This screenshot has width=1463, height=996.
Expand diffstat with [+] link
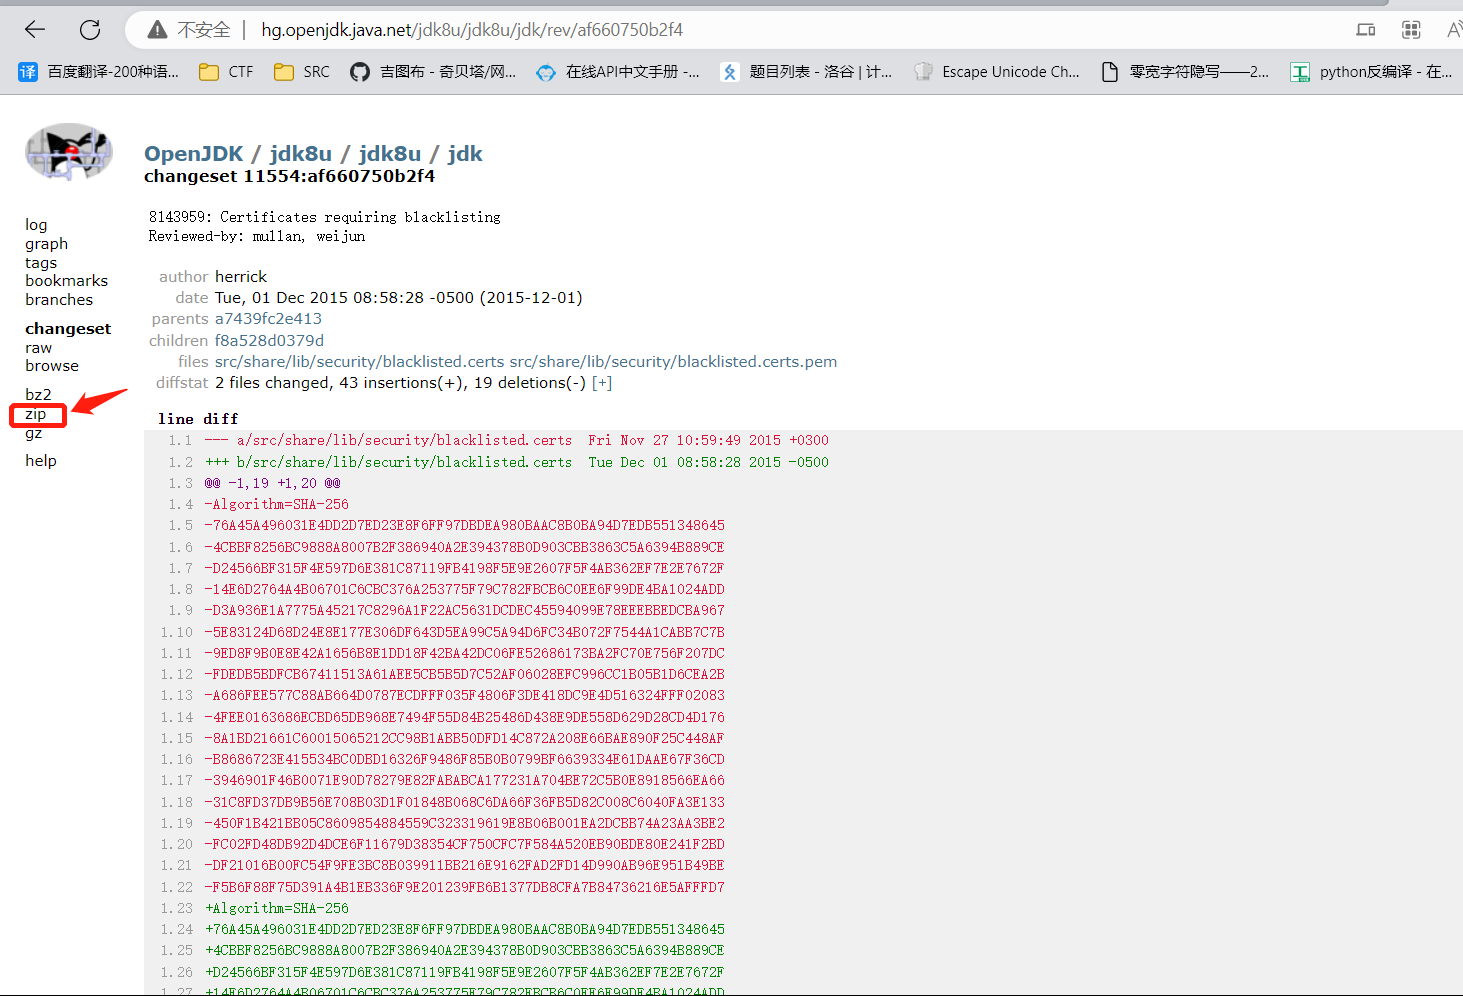pos(602,383)
